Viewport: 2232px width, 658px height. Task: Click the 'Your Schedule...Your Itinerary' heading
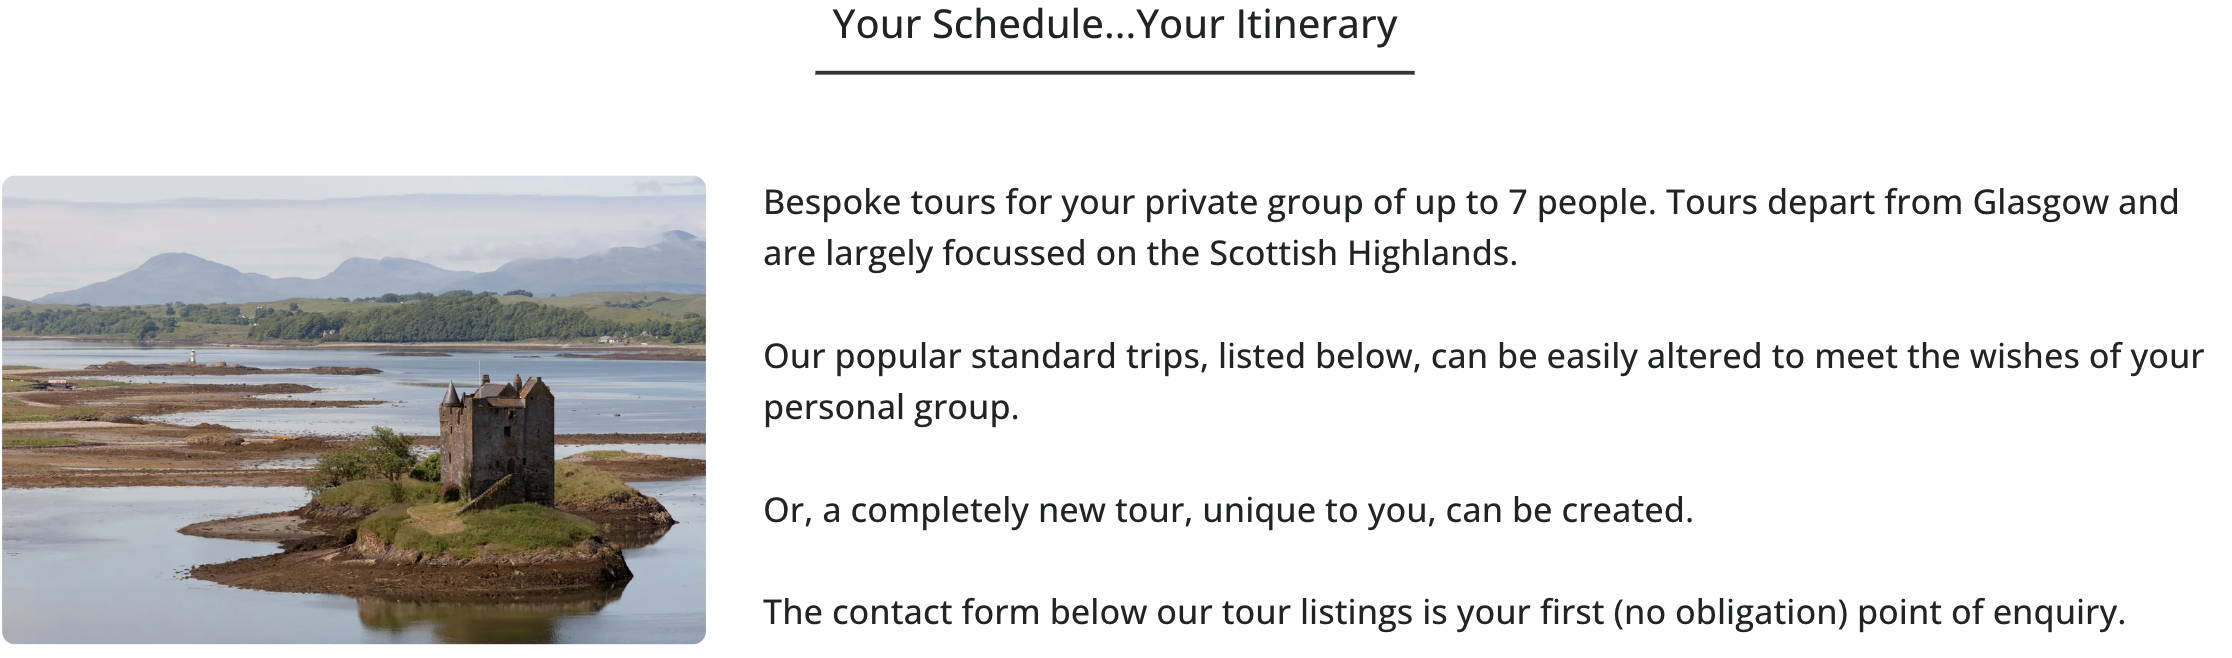1115,25
